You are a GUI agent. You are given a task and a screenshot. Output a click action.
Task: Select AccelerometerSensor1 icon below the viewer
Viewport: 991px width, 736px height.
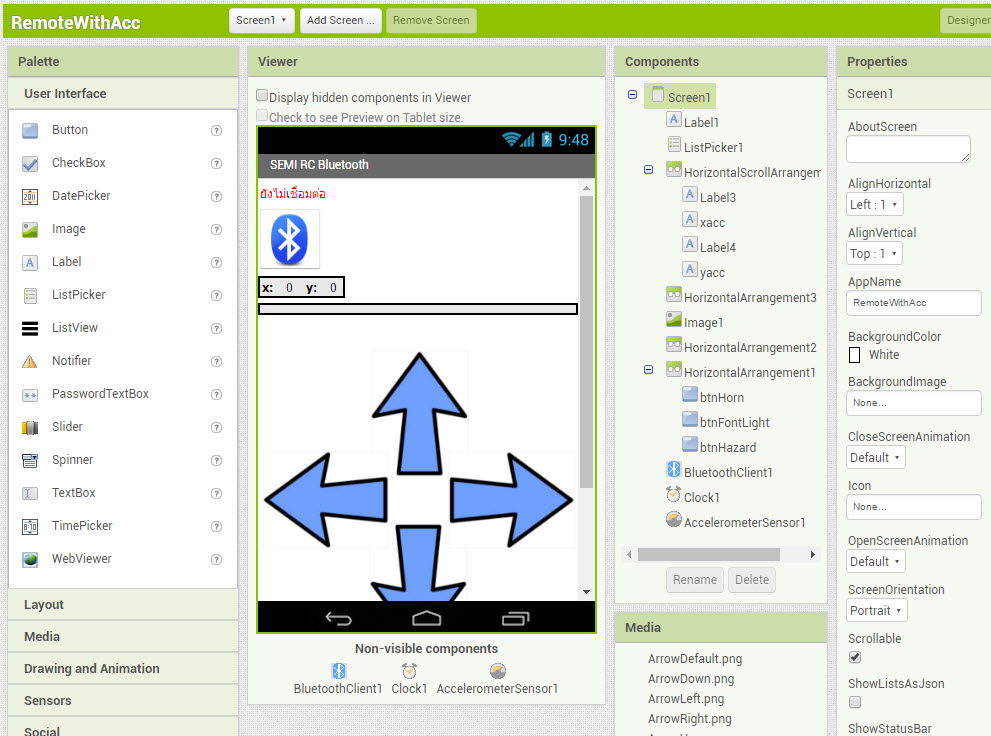tap(497, 671)
